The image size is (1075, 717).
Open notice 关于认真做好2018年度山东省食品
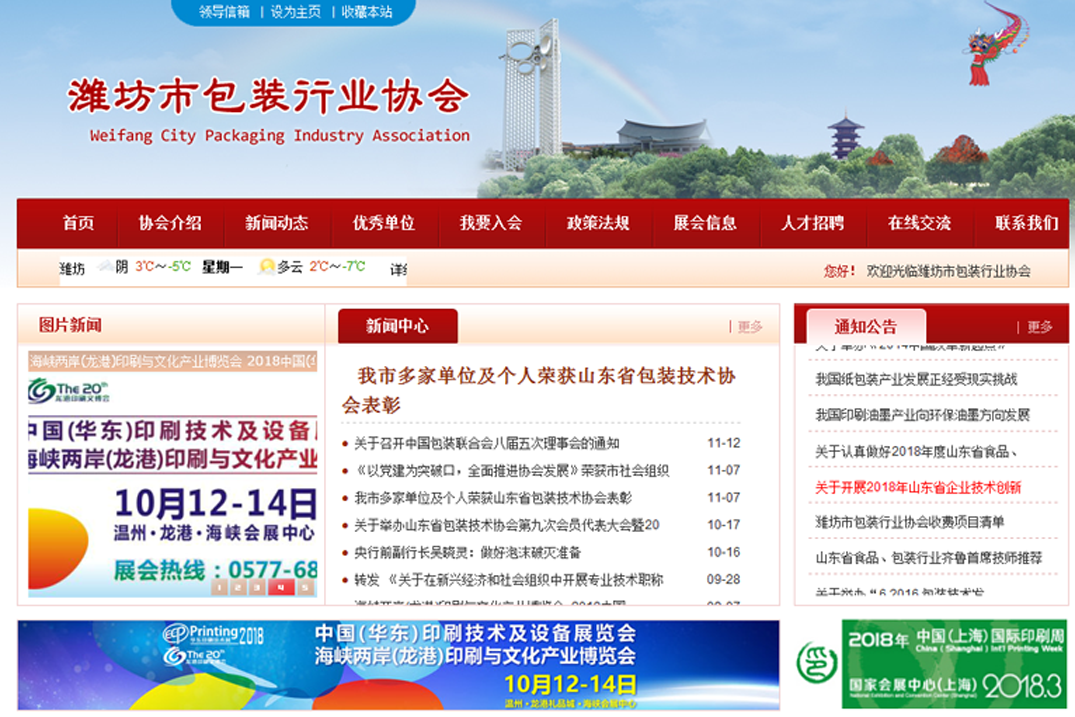pyautogui.click(x=916, y=451)
